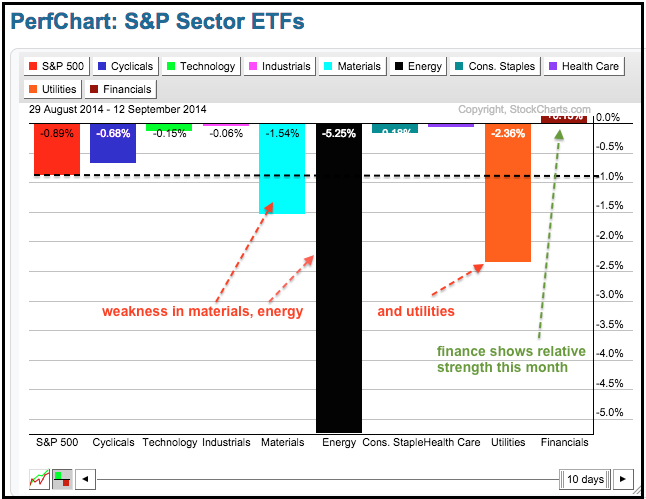This screenshot has height=499, width=646.
Task: Toggle Energy sector in legend
Action: [417, 67]
